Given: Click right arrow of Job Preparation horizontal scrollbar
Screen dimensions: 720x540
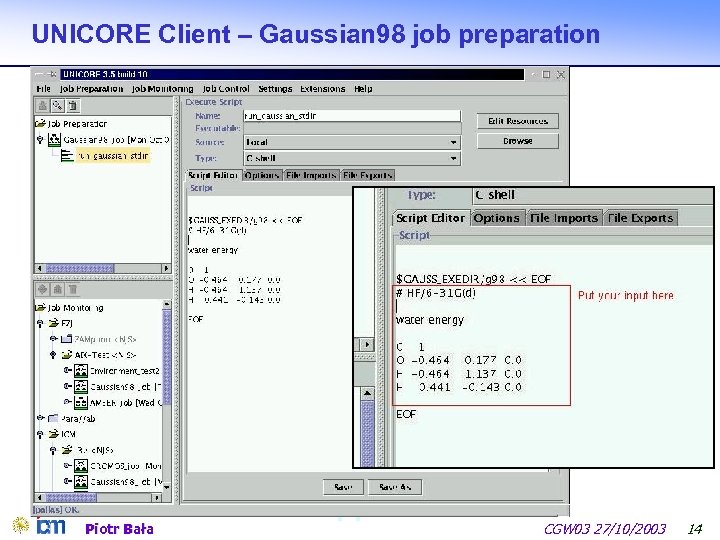Looking at the screenshot, I should (166, 268).
